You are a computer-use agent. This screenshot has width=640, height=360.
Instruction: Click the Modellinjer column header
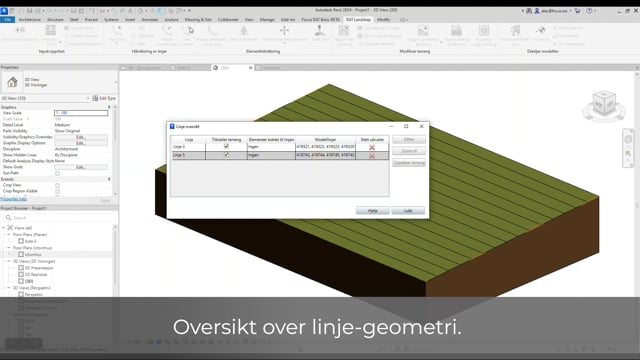pos(325,140)
